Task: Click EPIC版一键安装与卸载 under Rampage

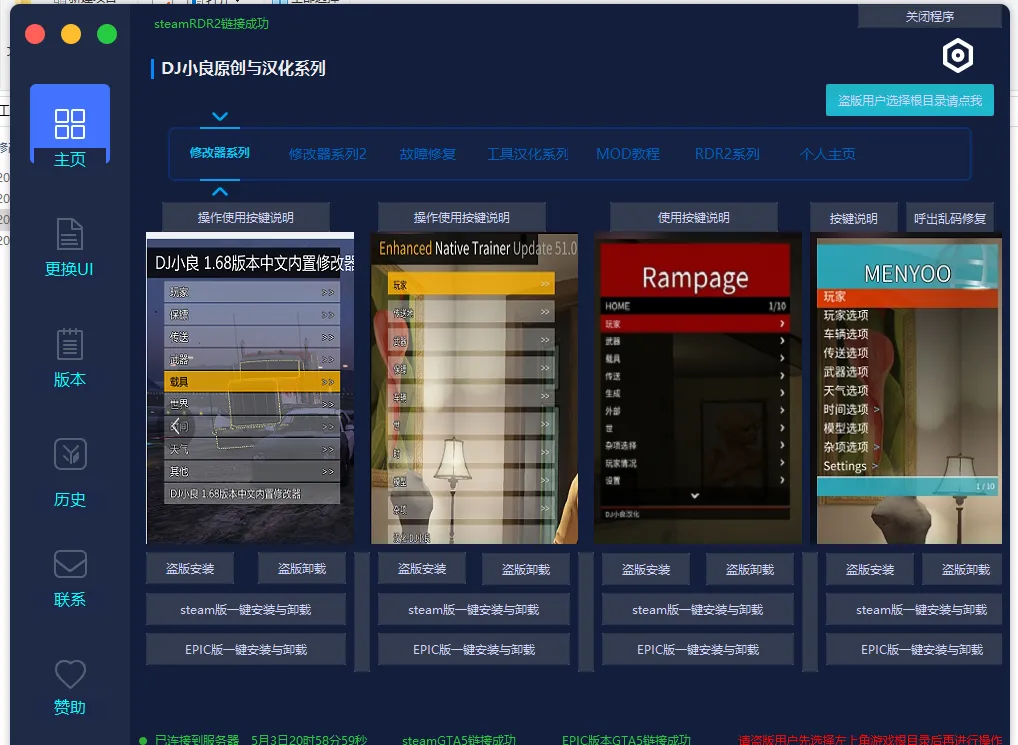Action: [x=697, y=648]
